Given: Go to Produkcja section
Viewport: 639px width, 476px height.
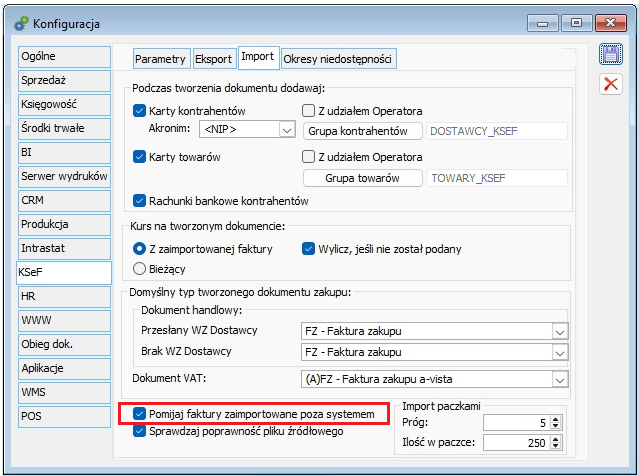Looking at the screenshot, I should [64, 225].
